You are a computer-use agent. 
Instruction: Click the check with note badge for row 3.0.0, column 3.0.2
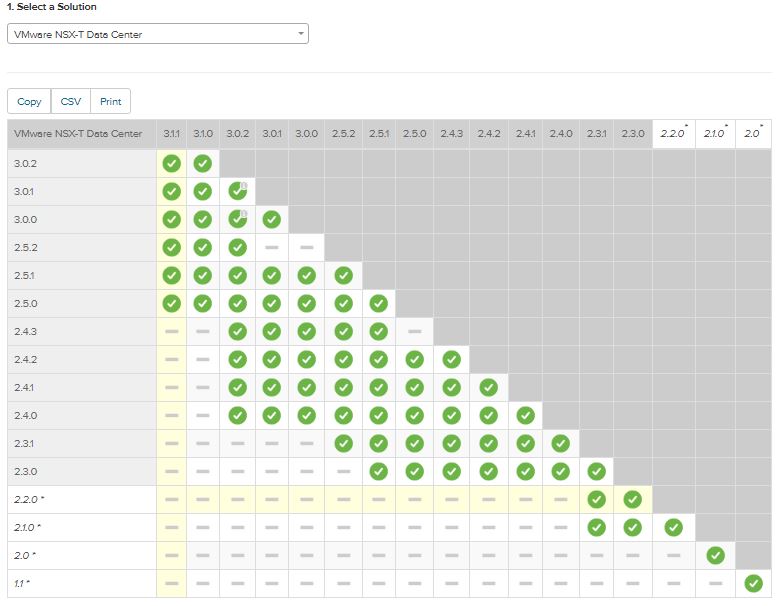(x=237, y=219)
